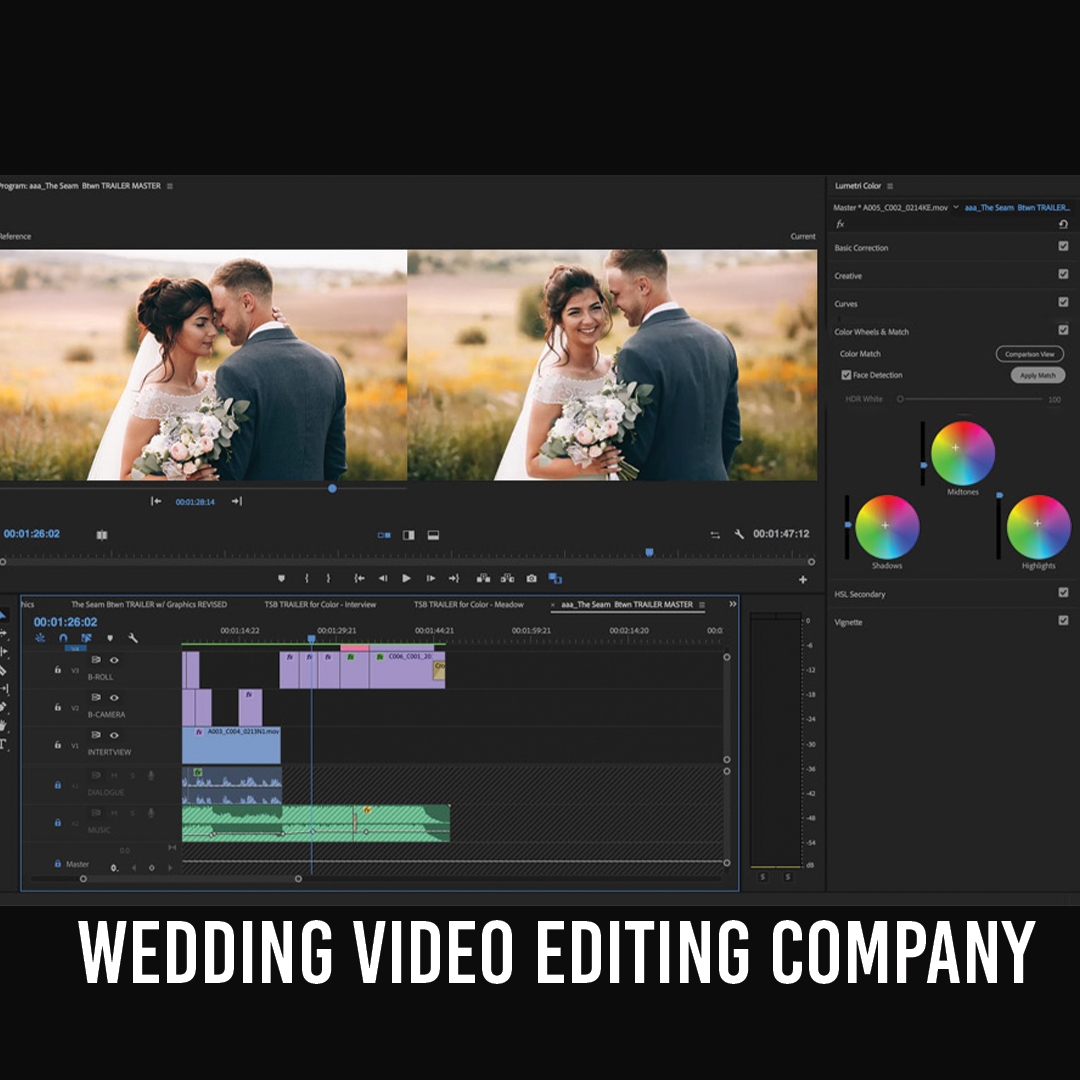Toggle Basic Correction checkbox
The width and height of the screenshot is (1080, 1080).
click(x=1063, y=246)
